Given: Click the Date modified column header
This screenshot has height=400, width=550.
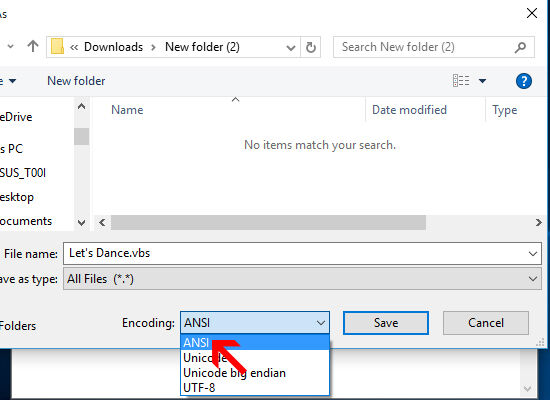Looking at the screenshot, I should tap(409, 110).
